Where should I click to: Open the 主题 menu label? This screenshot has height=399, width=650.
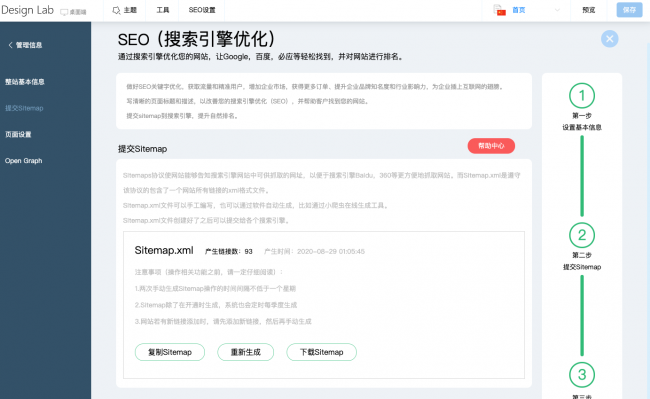click(130, 10)
